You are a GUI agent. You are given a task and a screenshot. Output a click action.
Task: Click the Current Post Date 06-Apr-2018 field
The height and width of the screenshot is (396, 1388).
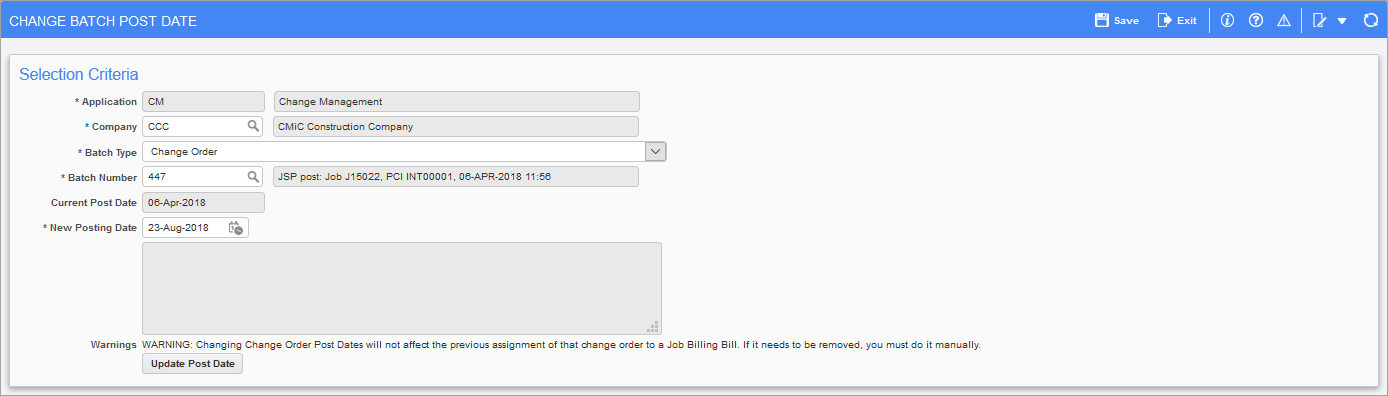(x=203, y=203)
